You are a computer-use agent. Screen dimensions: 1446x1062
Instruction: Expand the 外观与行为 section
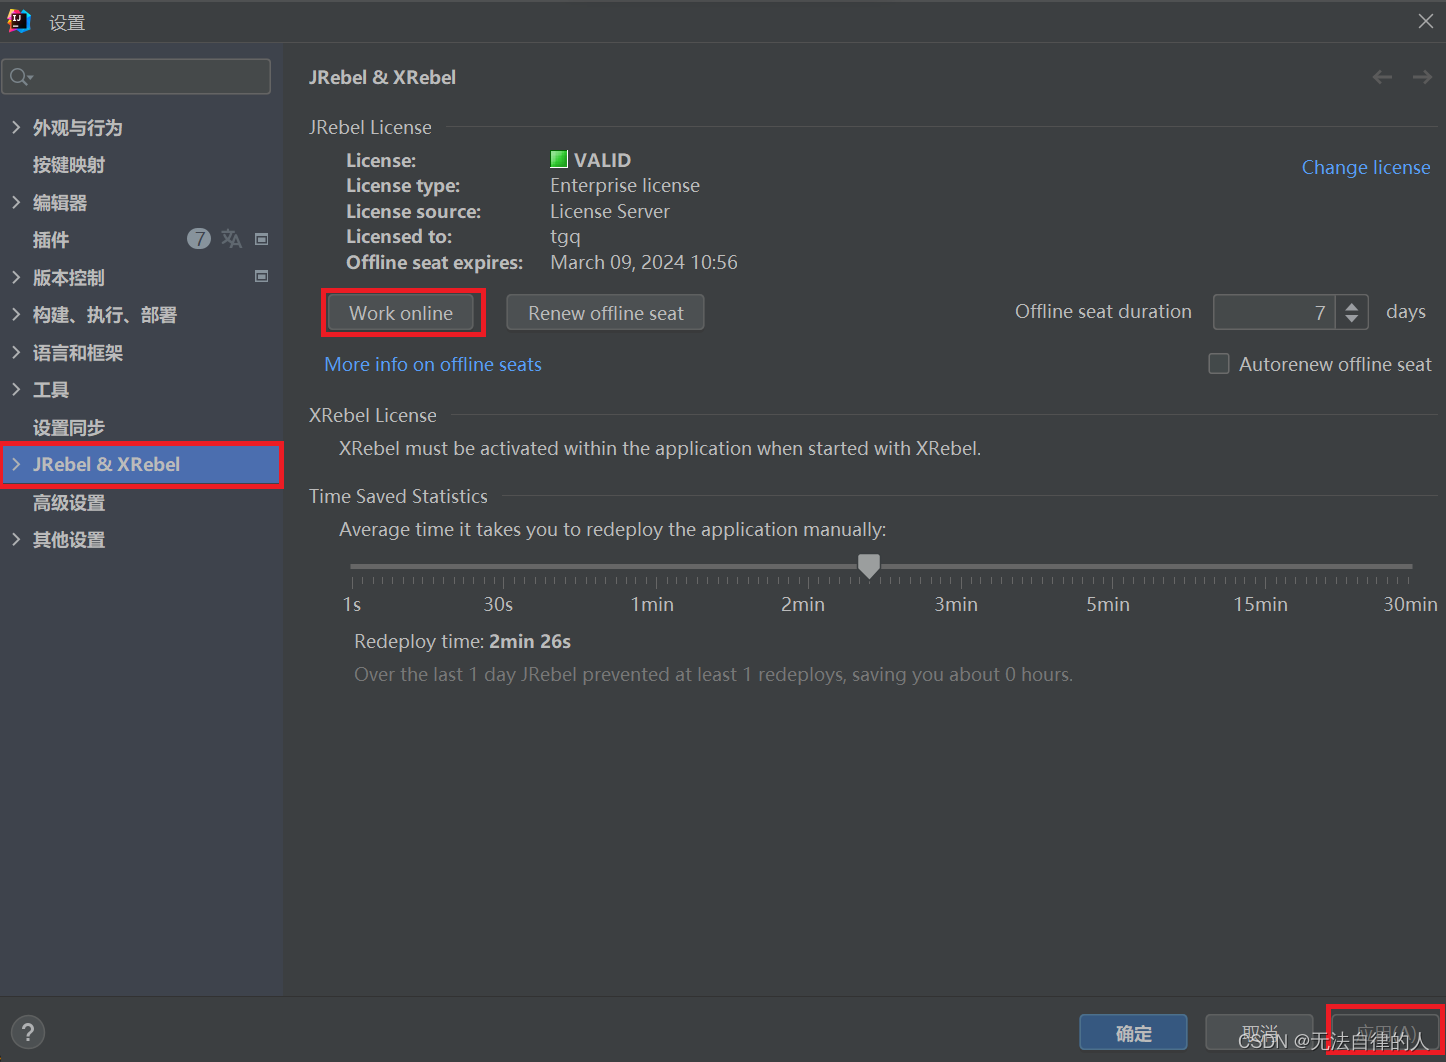click(16, 127)
